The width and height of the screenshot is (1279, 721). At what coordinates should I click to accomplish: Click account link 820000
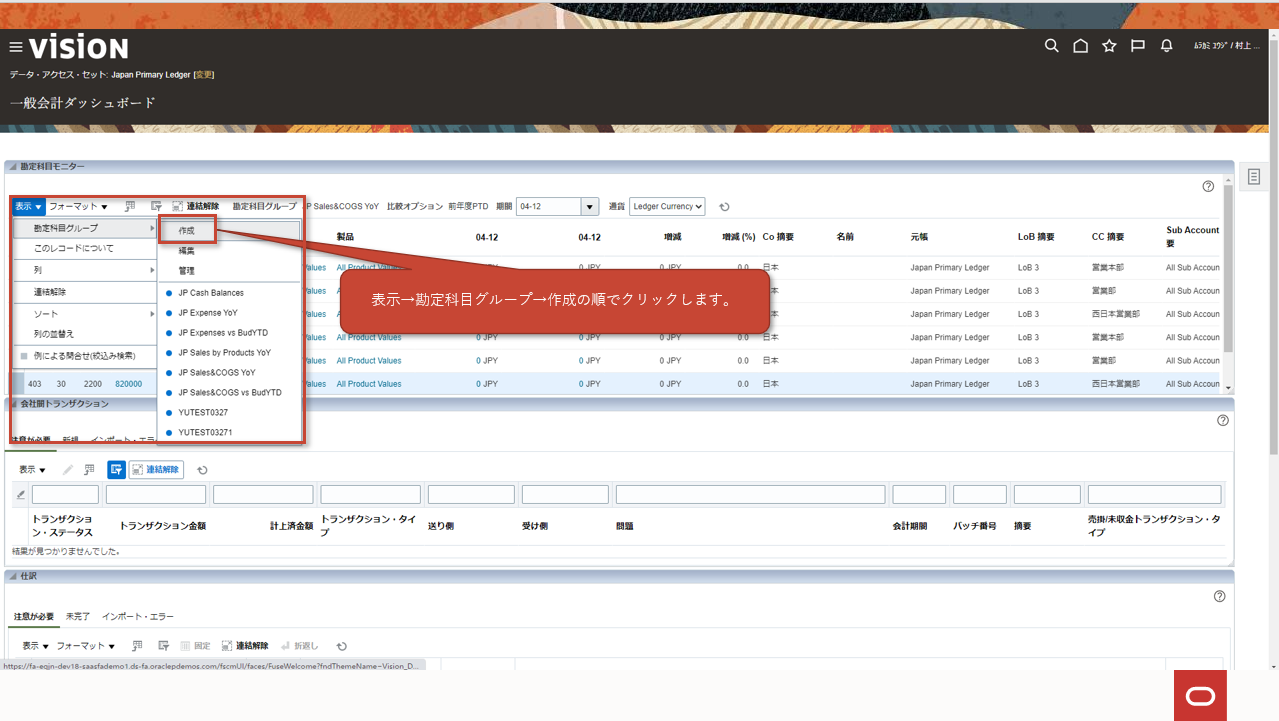129,384
